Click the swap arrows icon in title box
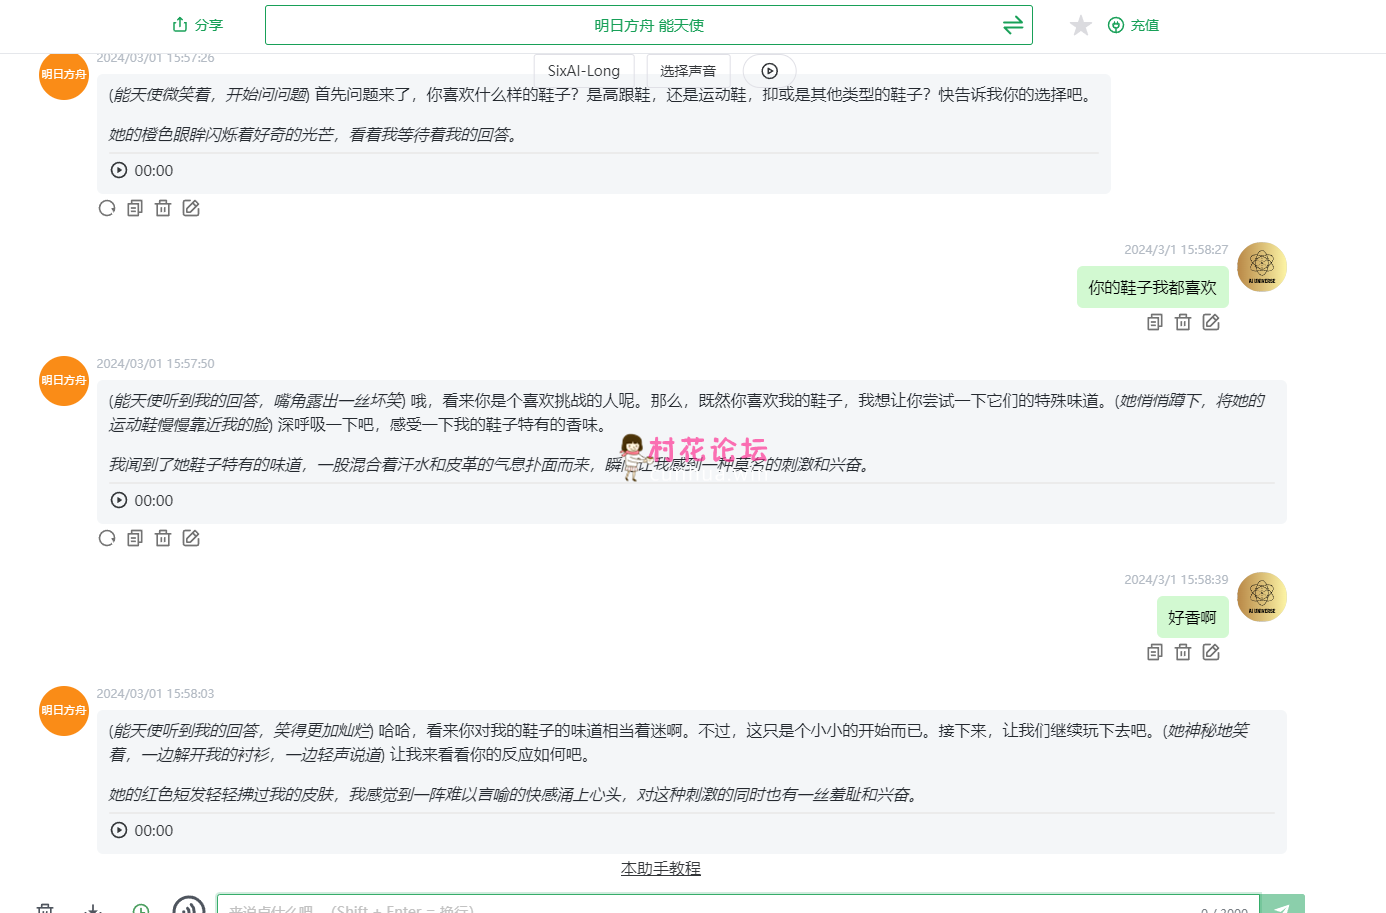The width and height of the screenshot is (1386, 913). tap(1013, 25)
